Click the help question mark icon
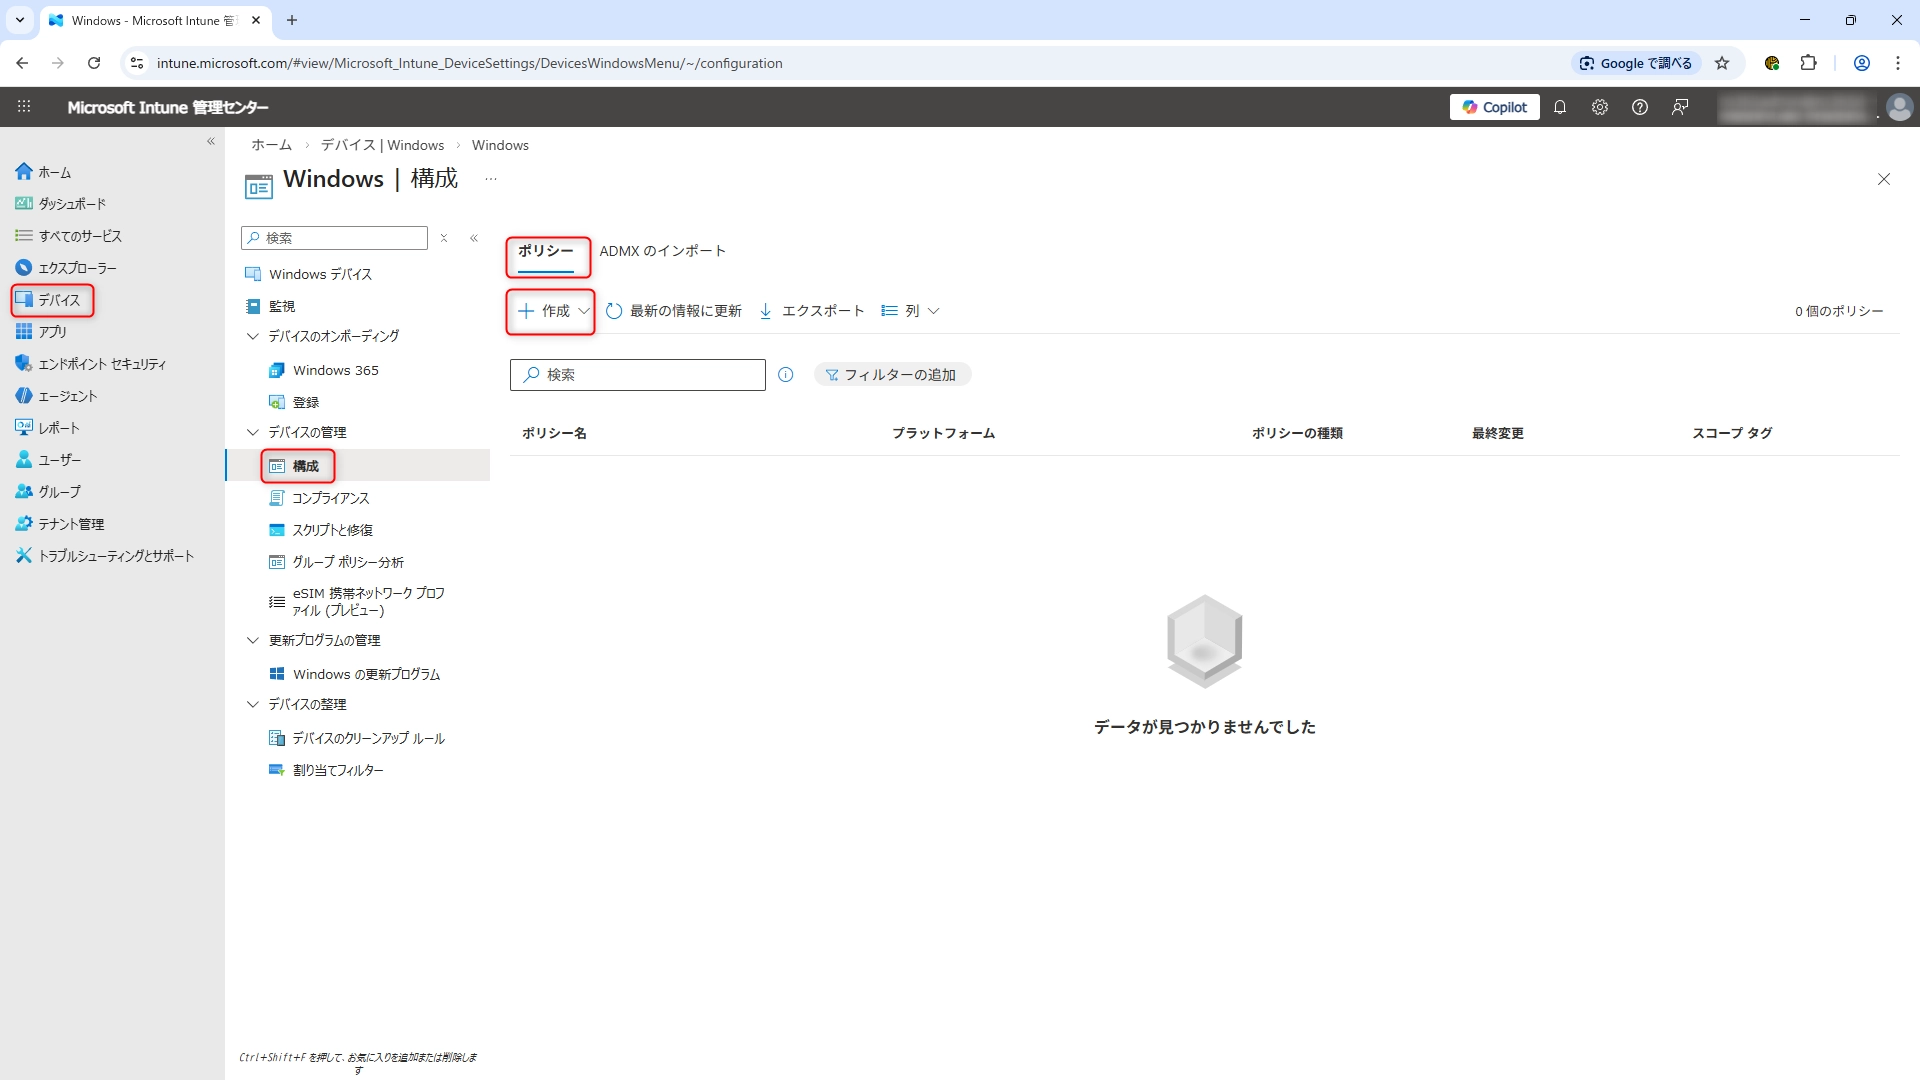 point(1639,107)
